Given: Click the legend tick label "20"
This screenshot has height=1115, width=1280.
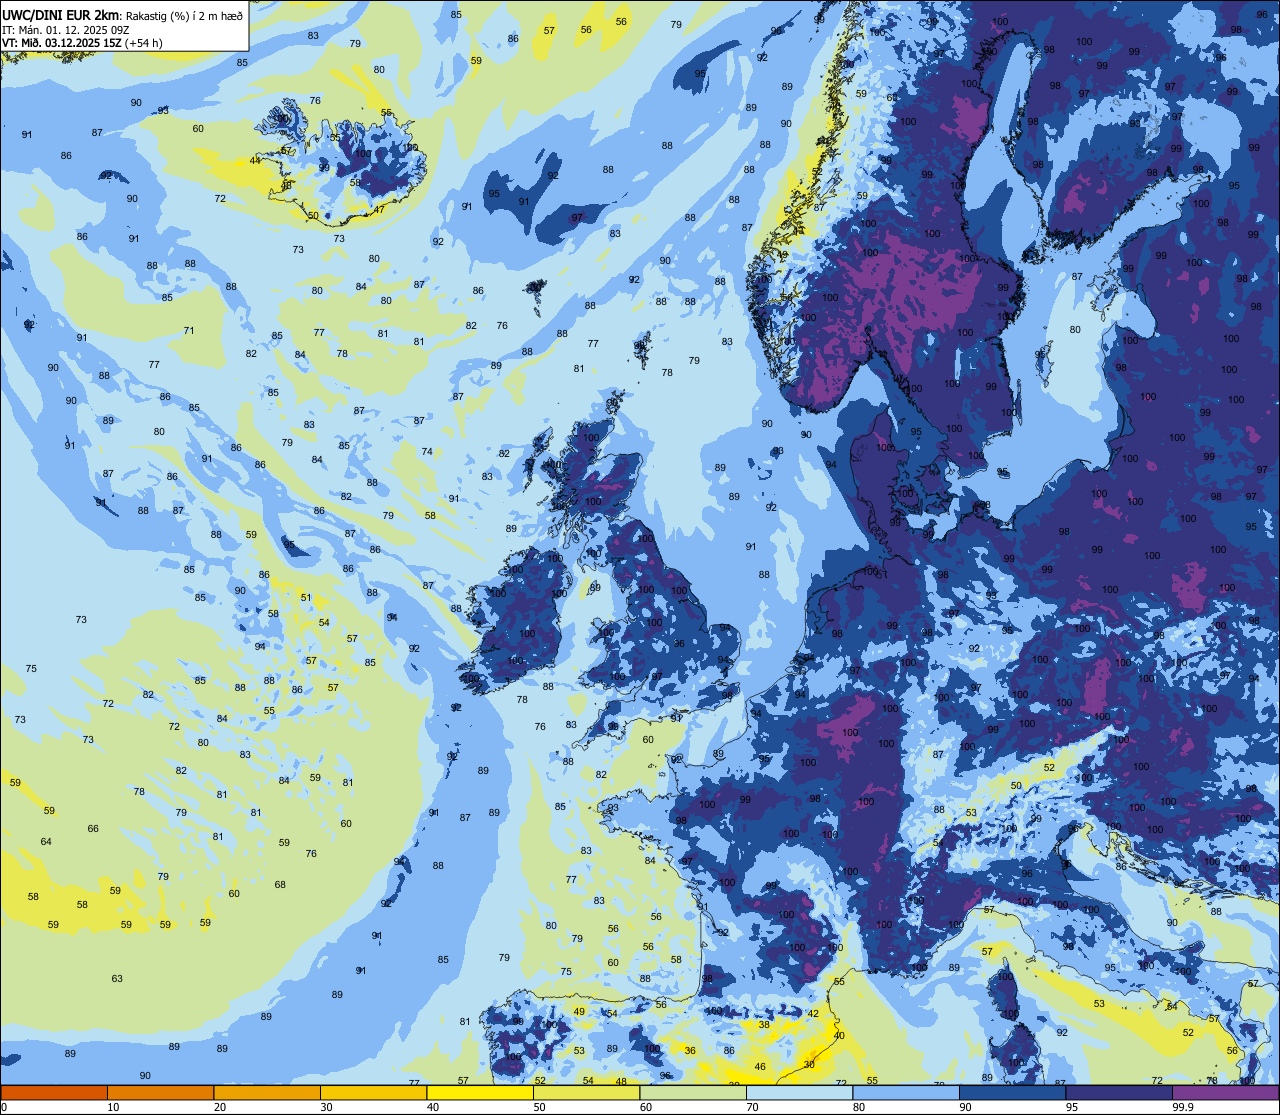Looking at the screenshot, I should (x=220, y=1107).
